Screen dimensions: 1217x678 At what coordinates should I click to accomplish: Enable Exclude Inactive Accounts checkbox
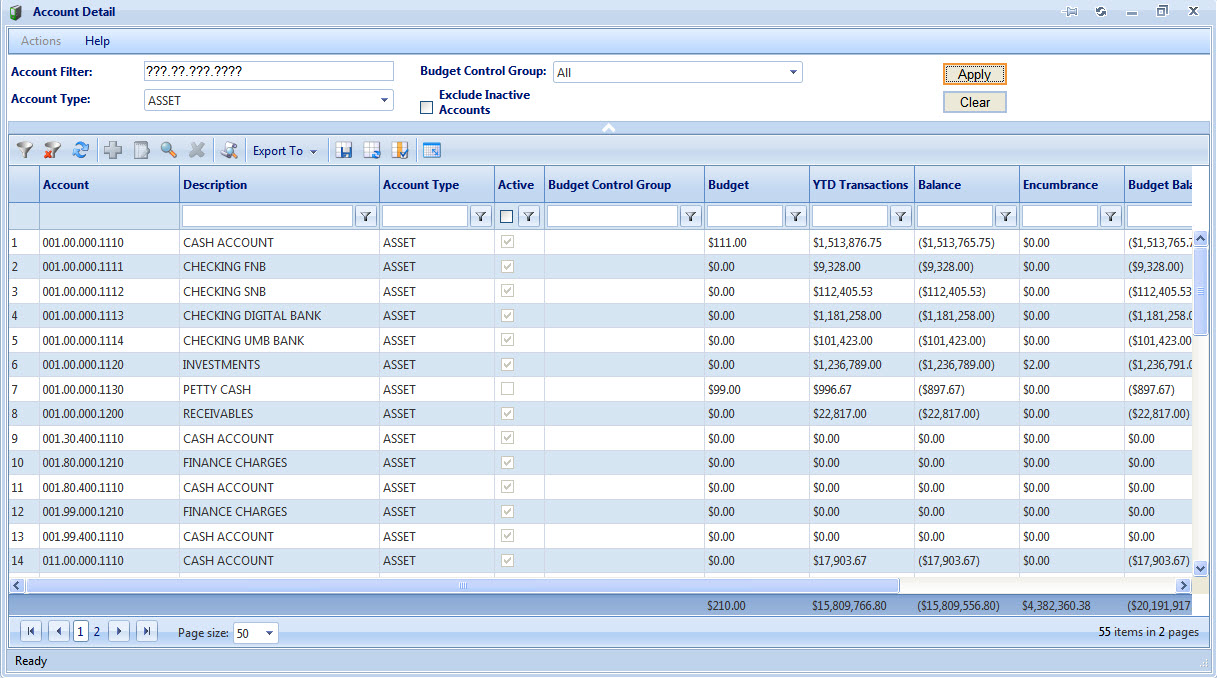tap(427, 108)
